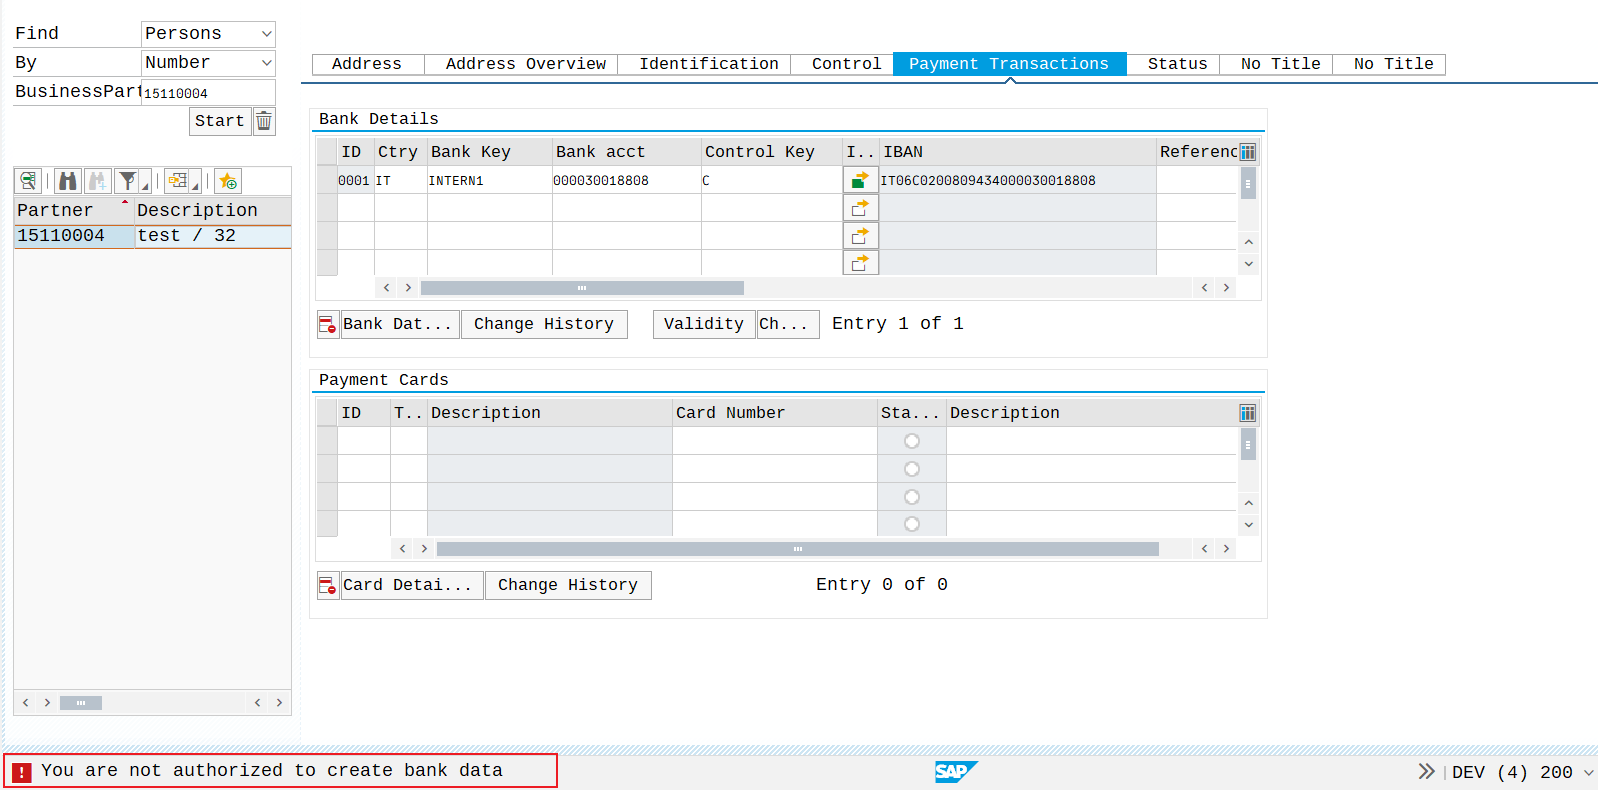The width and height of the screenshot is (1598, 790).
Task: Click the IBAN icon in second bank row
Action: click(860, 208)
